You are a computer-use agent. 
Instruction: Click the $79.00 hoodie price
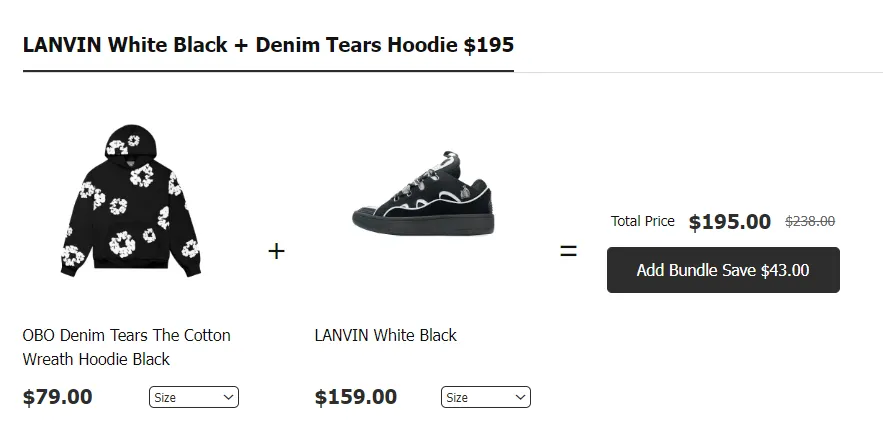point(57,397)
